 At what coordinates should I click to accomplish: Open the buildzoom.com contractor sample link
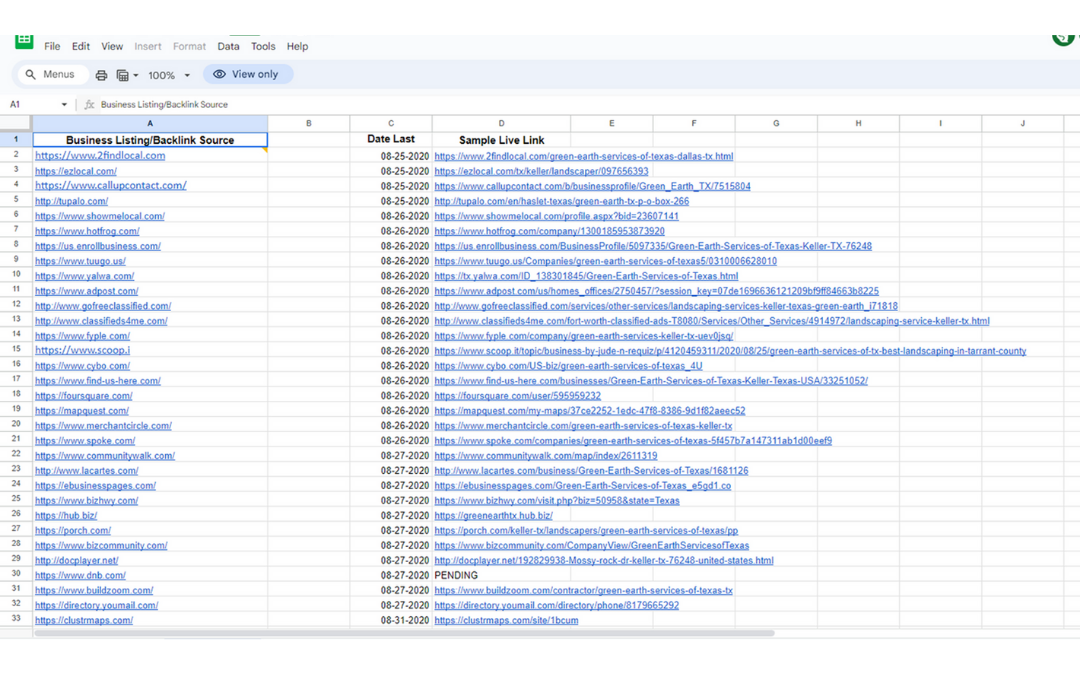pos(583,590)
